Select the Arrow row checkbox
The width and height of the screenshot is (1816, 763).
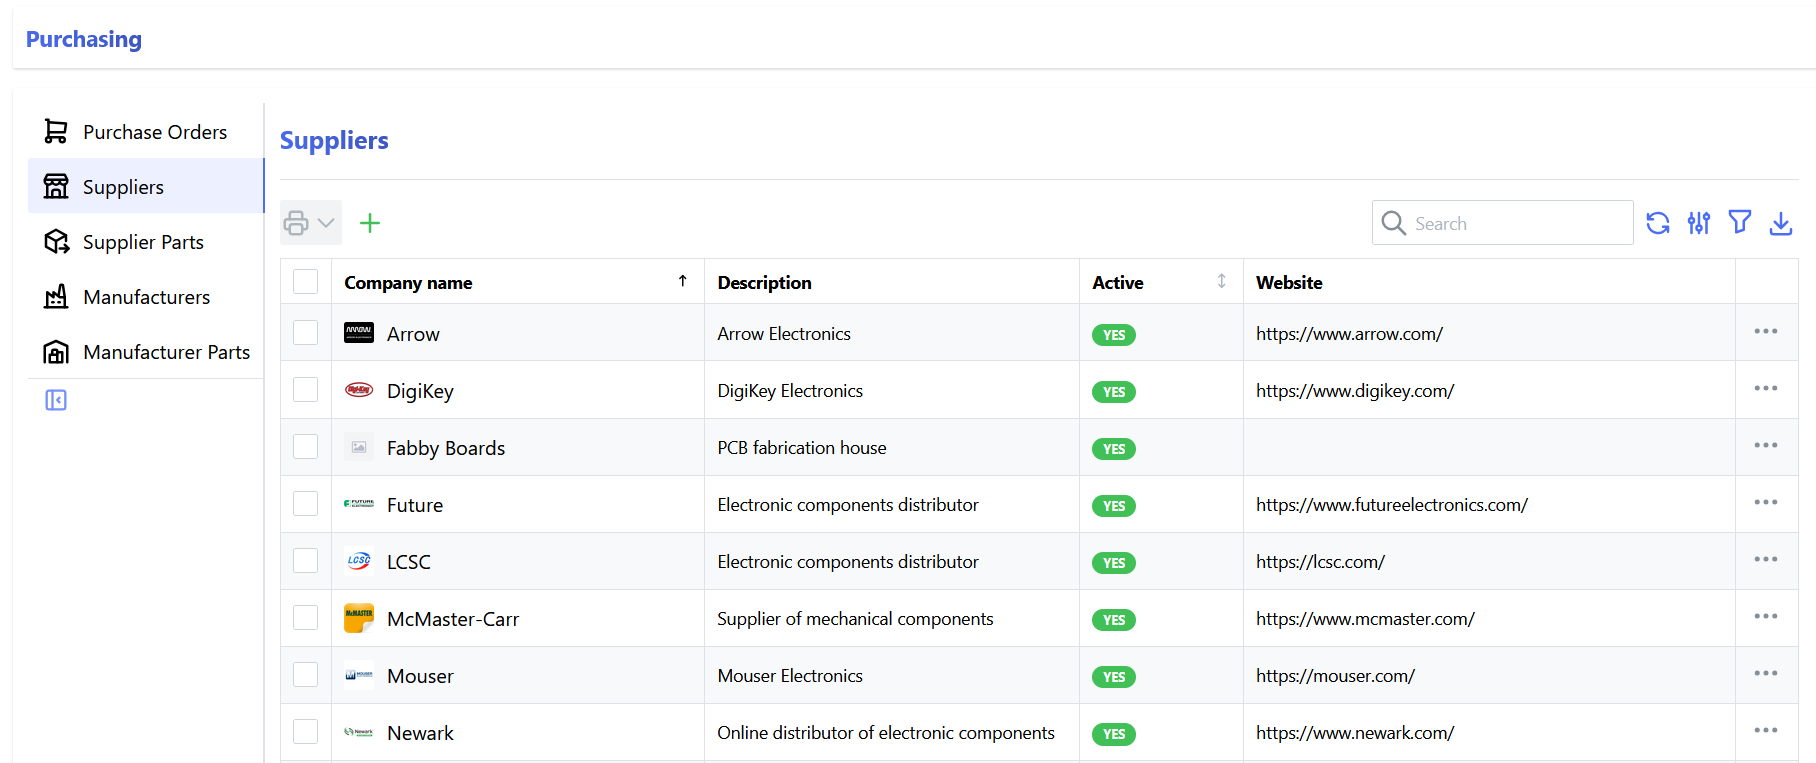[x=306, y=333]
